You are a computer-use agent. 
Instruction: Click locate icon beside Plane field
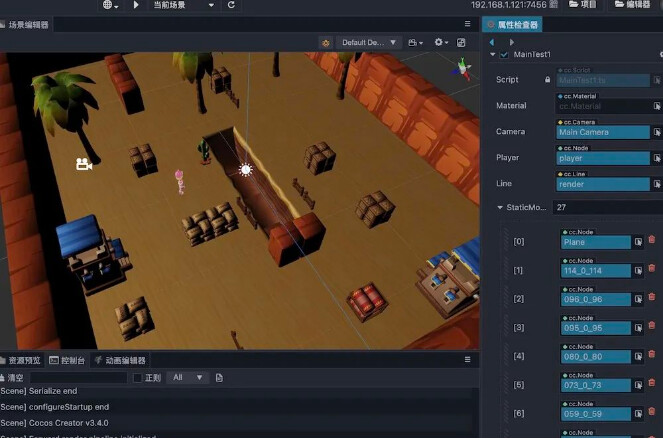point(638,242)
